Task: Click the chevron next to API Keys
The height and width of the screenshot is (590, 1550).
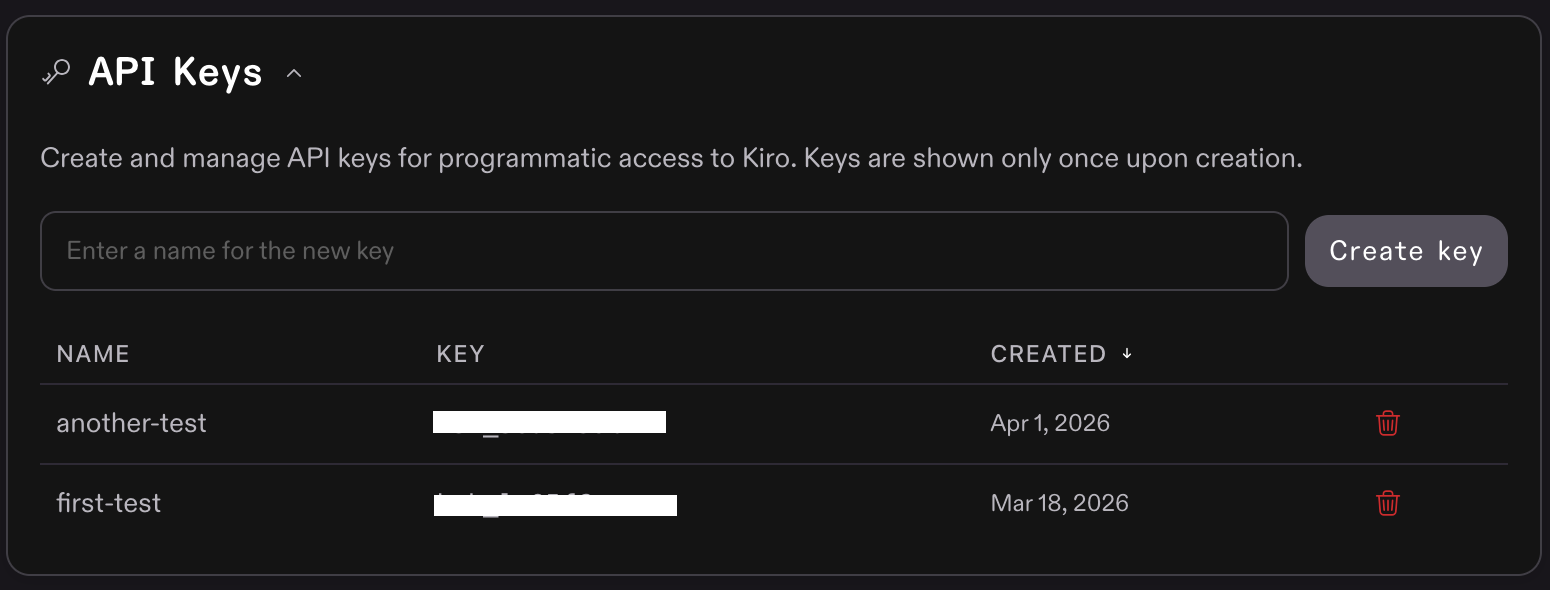Action: 293,73
